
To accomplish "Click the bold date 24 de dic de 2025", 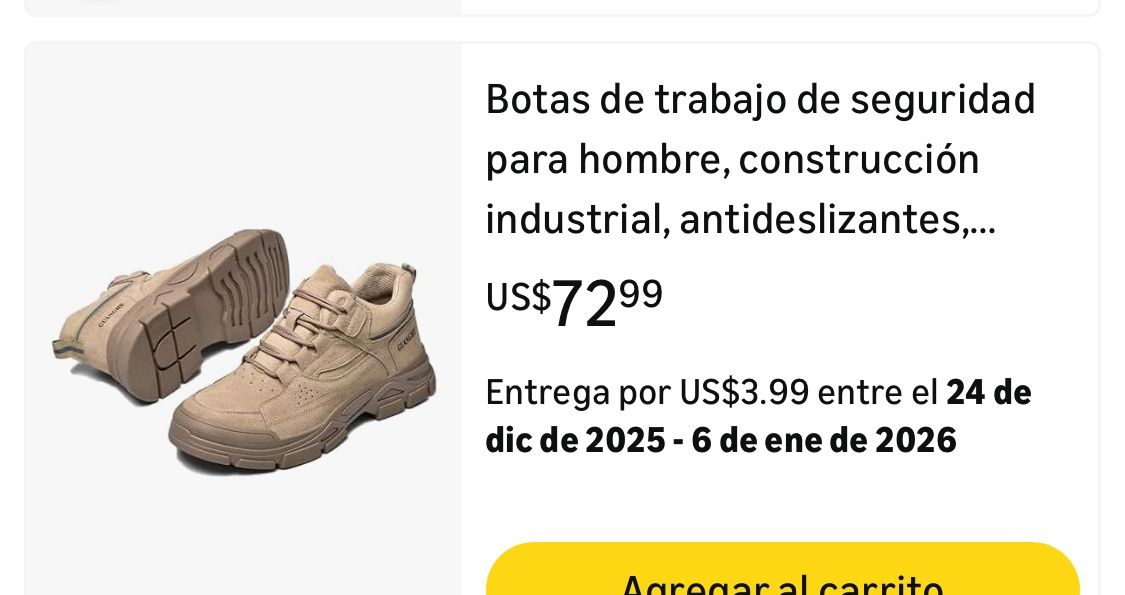I will coord(758,416).
